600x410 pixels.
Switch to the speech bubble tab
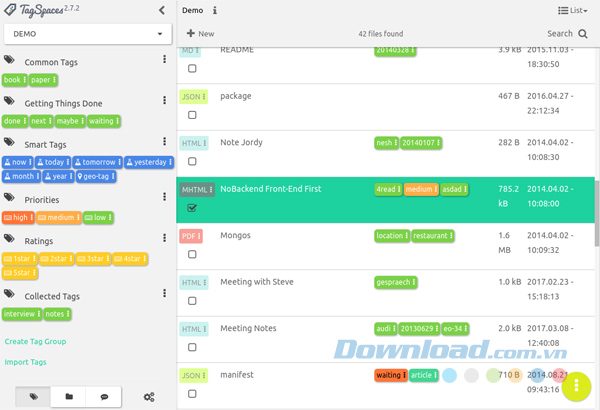click(104, 397)
